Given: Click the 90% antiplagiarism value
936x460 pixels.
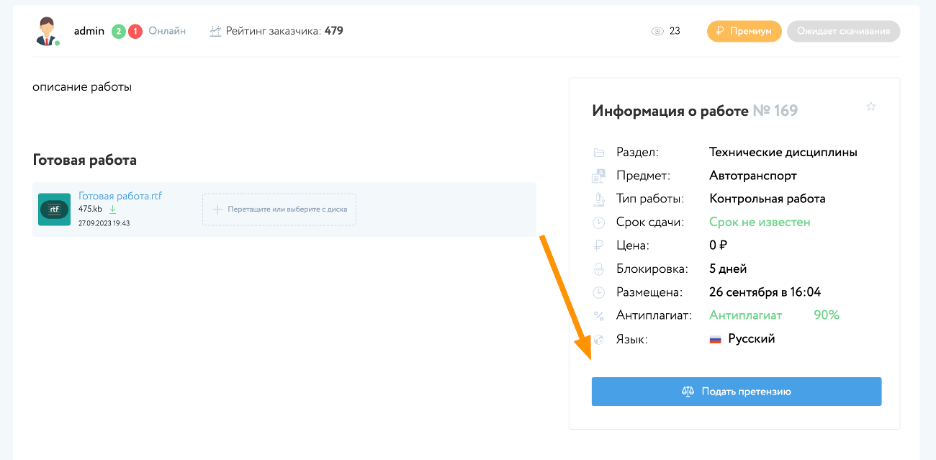Looking at the screenshot, I should click(x=826, y=315).
